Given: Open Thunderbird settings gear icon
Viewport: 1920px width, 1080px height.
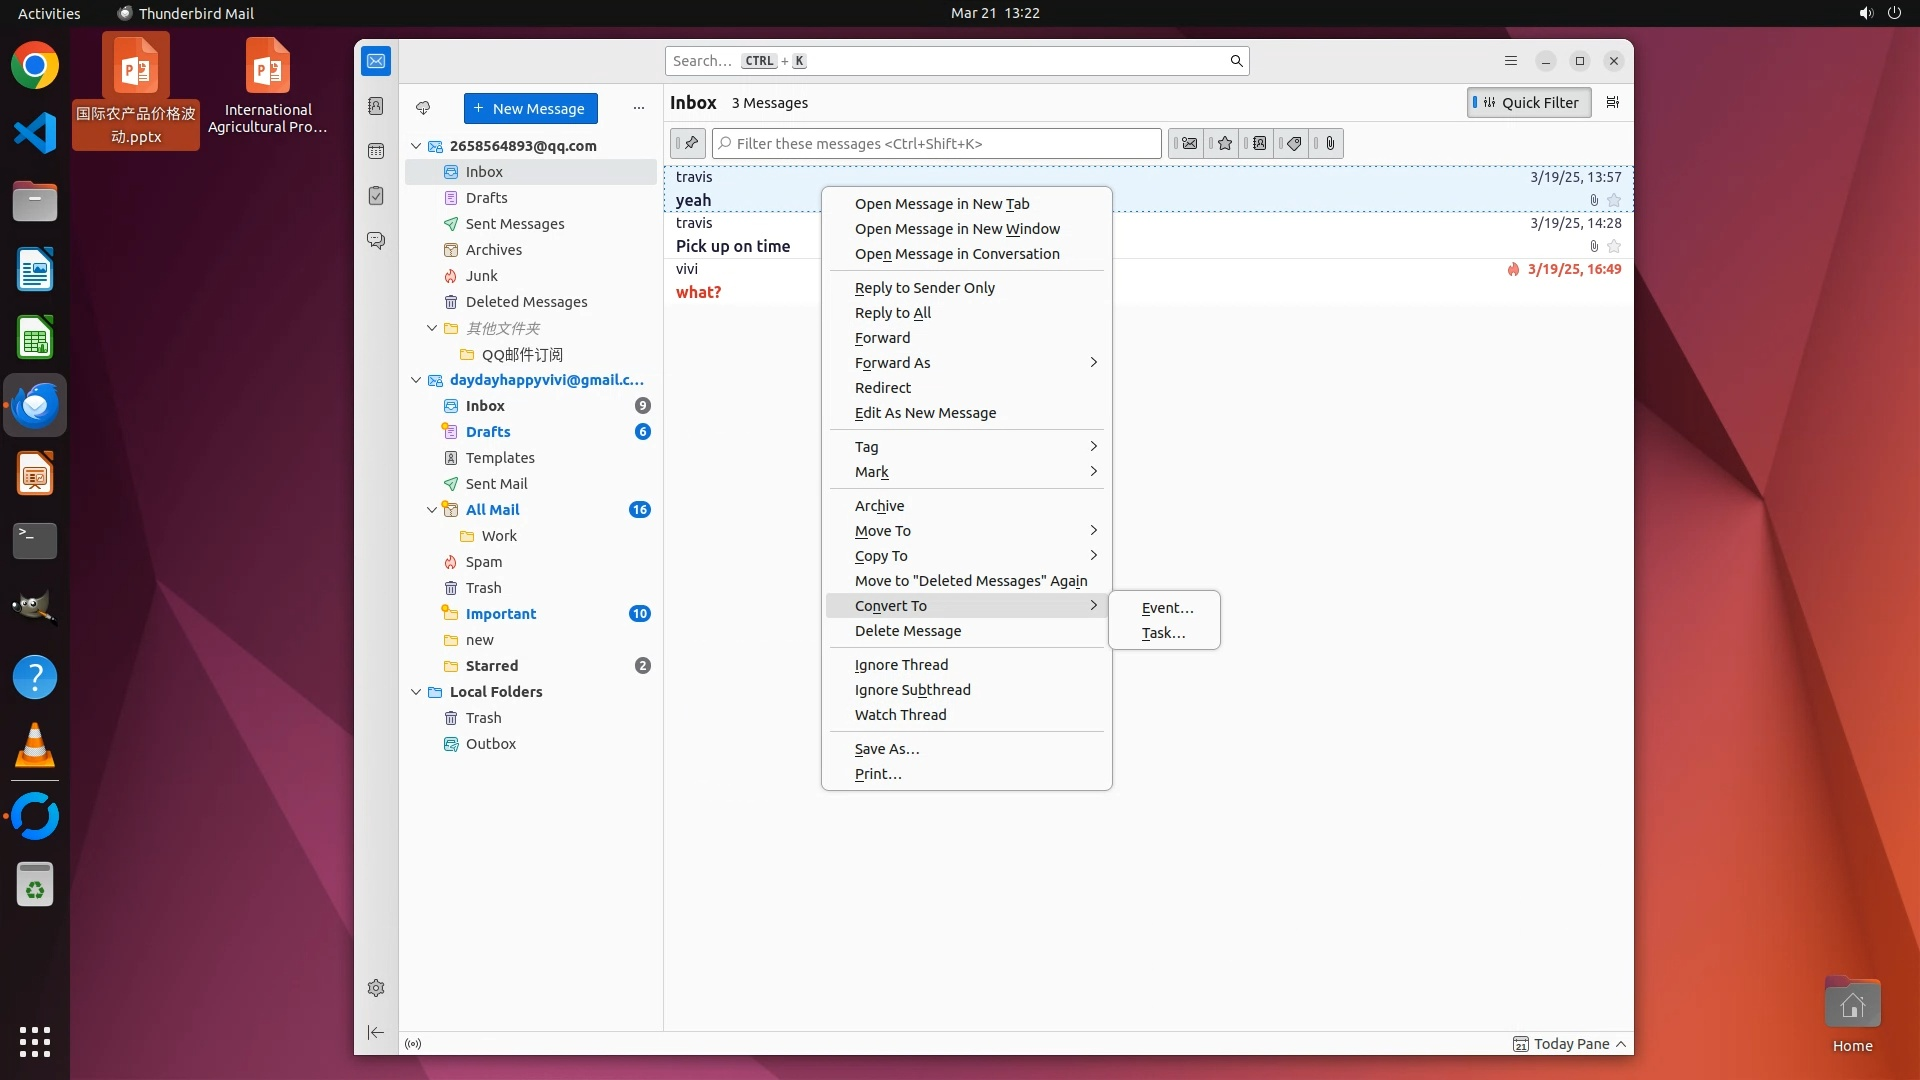Looking at the screenshot, I should (376, 988).
